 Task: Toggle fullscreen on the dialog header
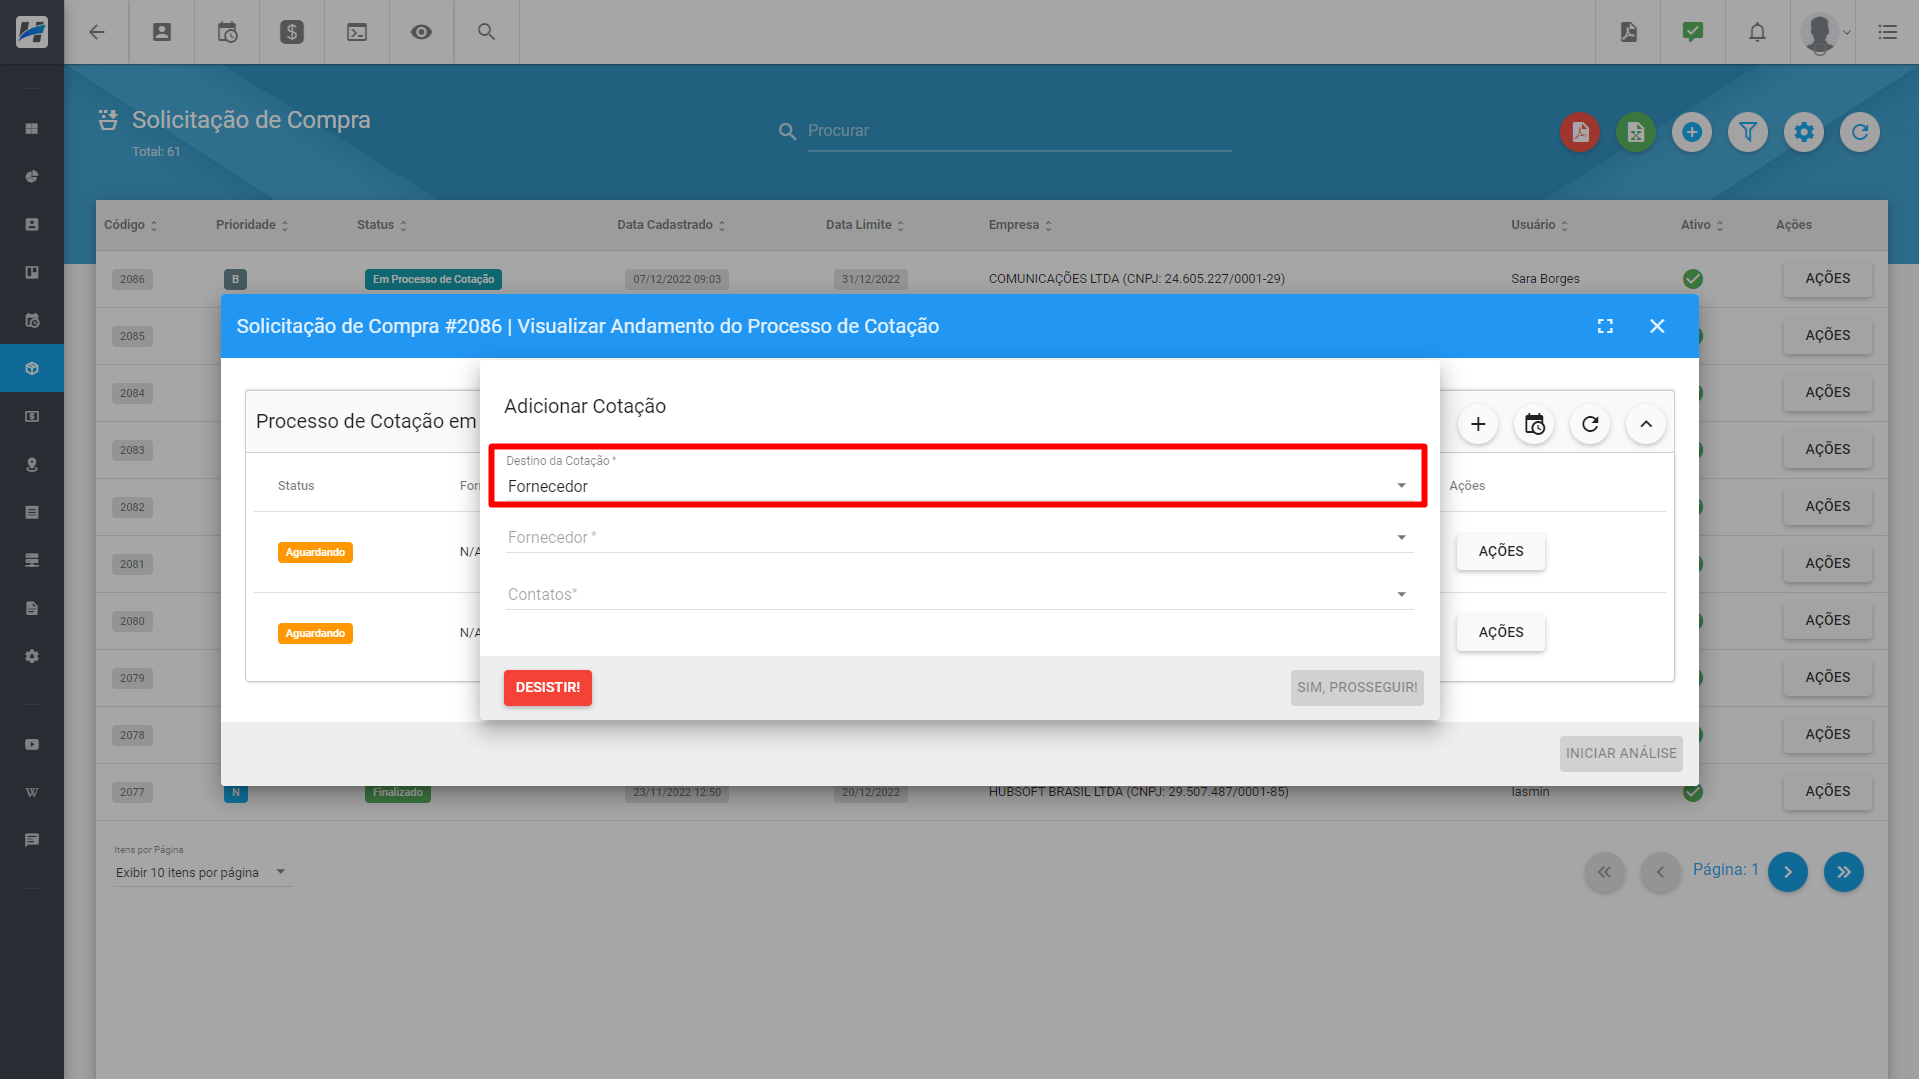click(1605, 326)
